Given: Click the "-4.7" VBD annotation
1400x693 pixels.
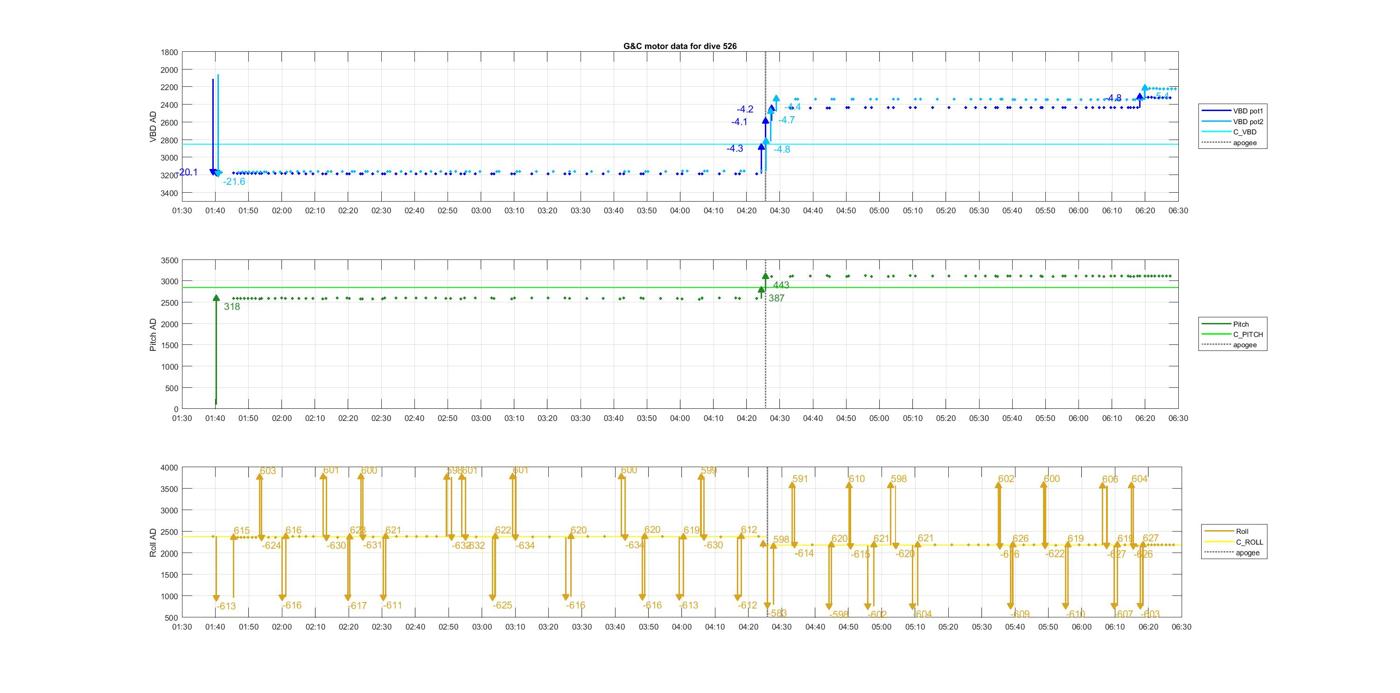Looking at the screenshot, I should pyautogui.click(x=787, y=120).
